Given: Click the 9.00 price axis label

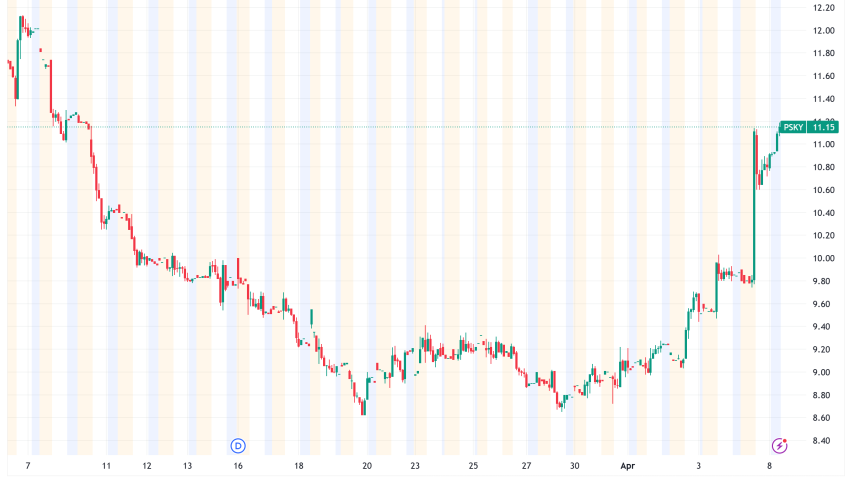Looking at the screenshot, I should (x=823, y=372).
